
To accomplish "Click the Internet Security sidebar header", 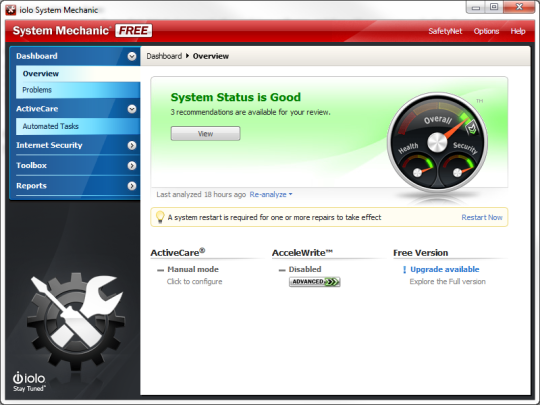I will pyautogui.click(x=75, y=145).
